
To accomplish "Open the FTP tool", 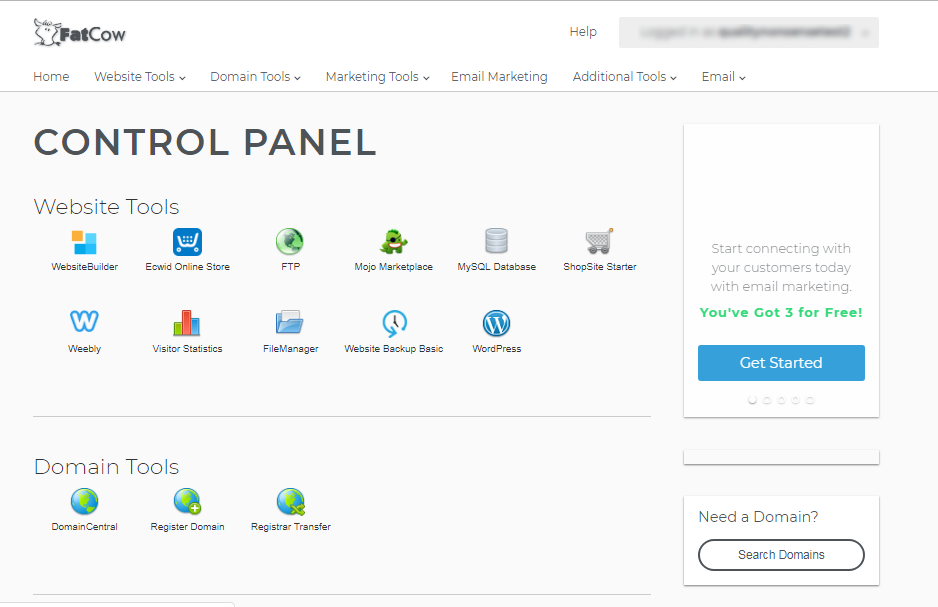I will click(289, 242).
